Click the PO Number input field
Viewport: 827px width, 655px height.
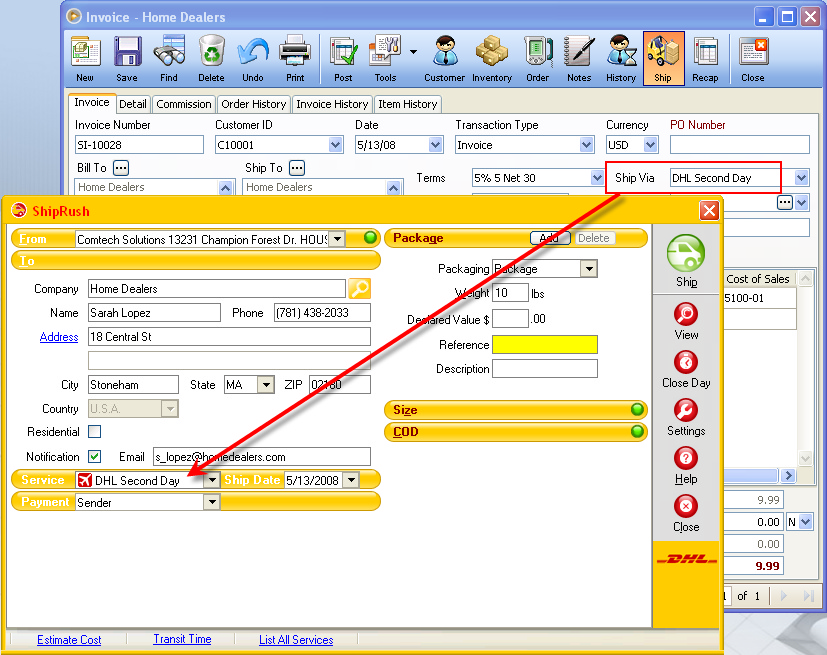pos(739,145)
